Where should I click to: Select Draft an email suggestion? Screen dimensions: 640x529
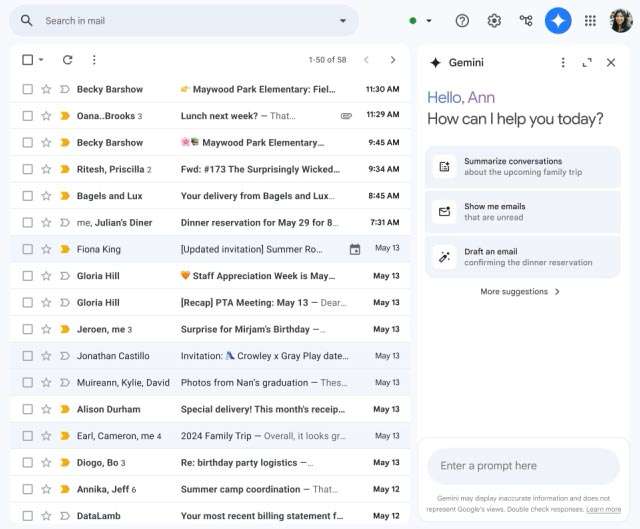tap(523, 257)
